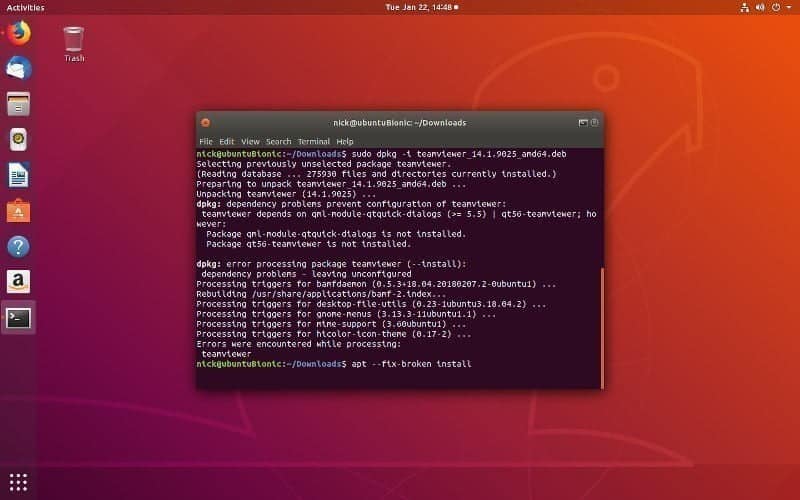Open Ubuntu Software from the dock
This screenshot has width=800, height=500.
[x=18, y=211]
